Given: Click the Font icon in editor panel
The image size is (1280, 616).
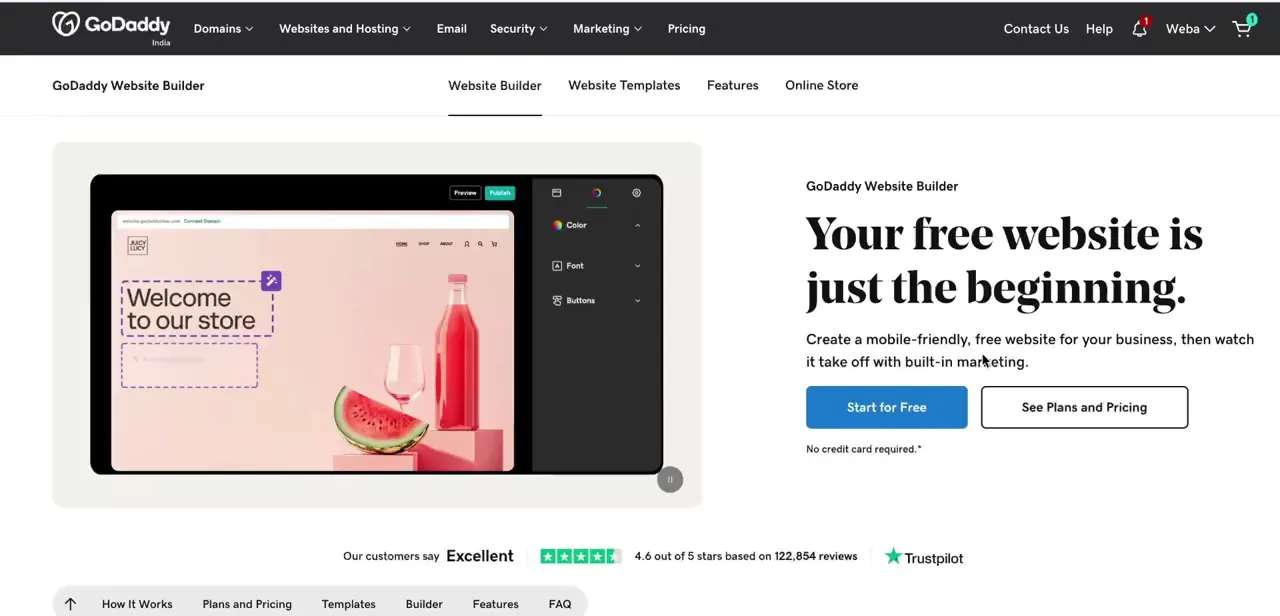Looking at the screenshot, I should point(557,266).
